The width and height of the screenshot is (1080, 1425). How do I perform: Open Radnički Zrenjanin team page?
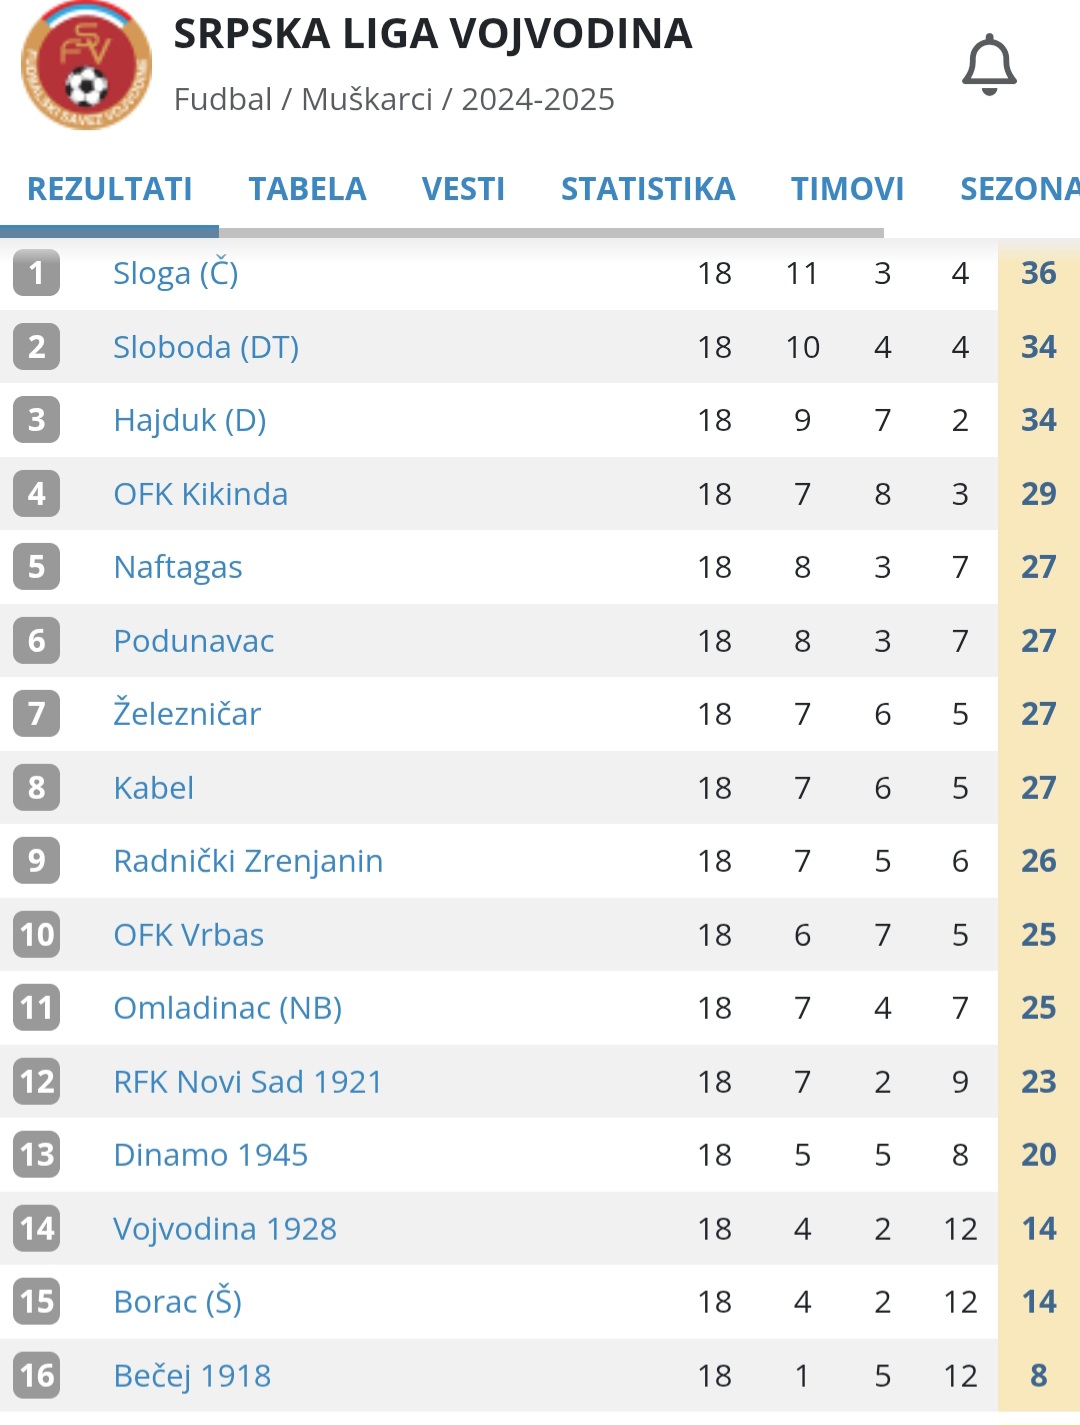248,861
